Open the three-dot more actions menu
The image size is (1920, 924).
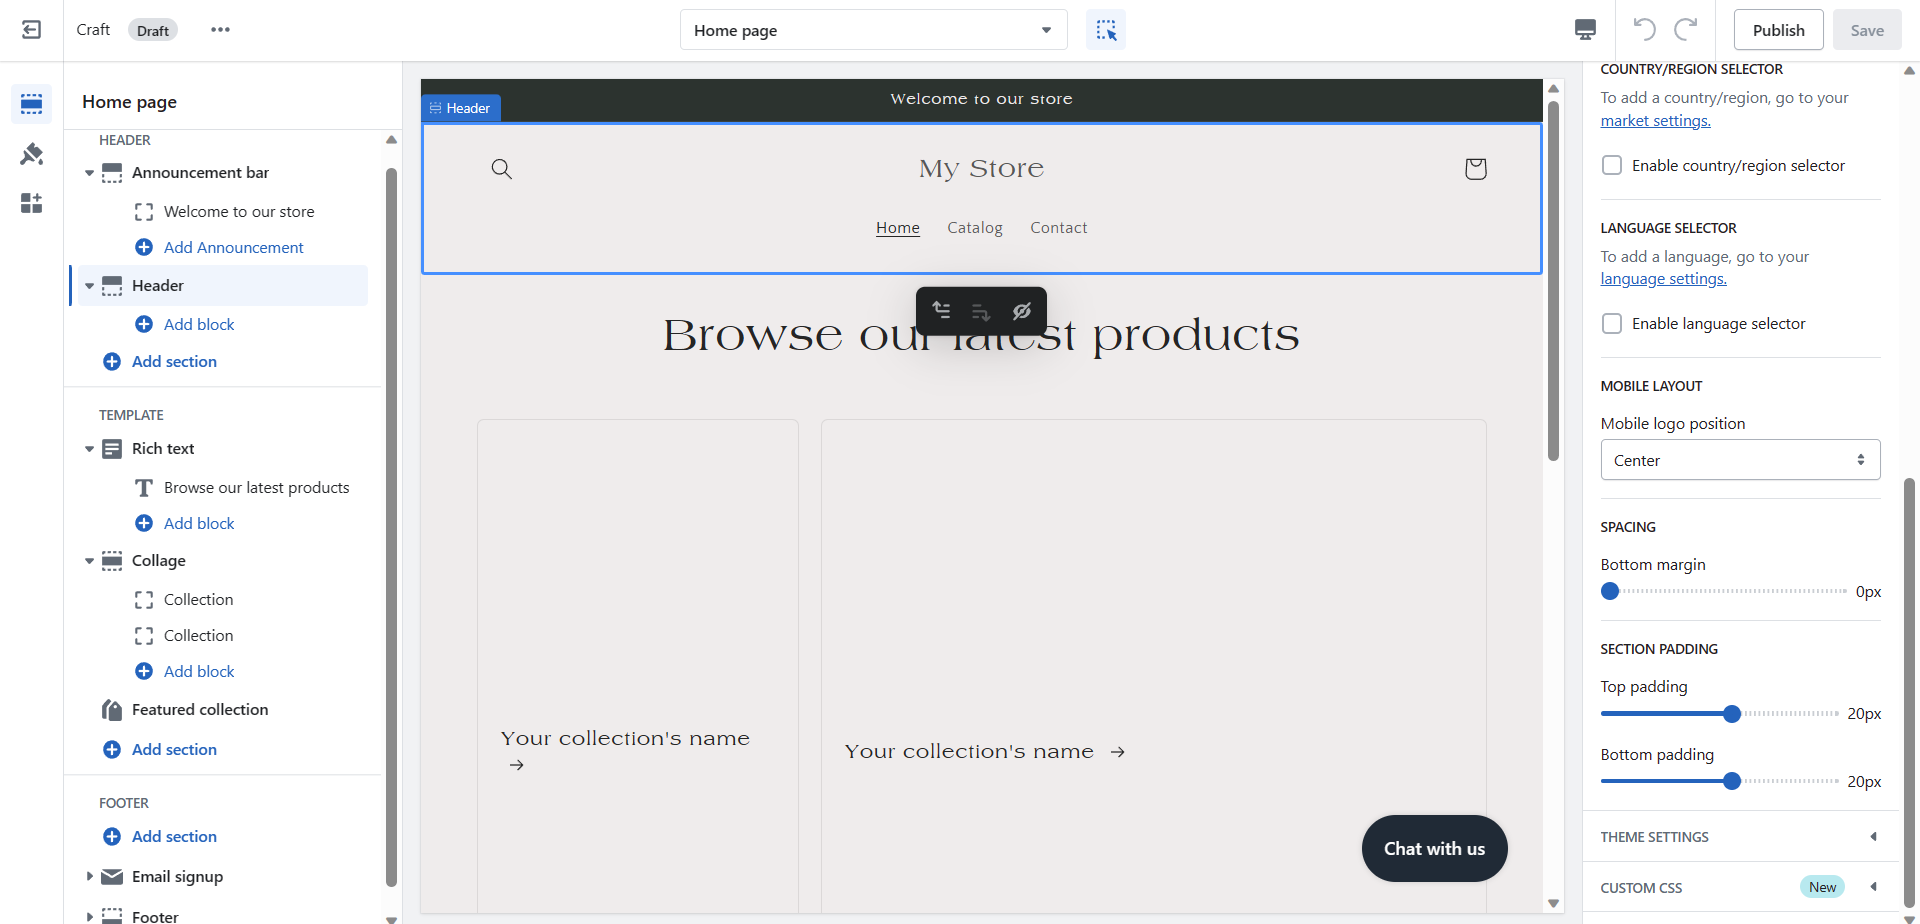pos(220,30)
